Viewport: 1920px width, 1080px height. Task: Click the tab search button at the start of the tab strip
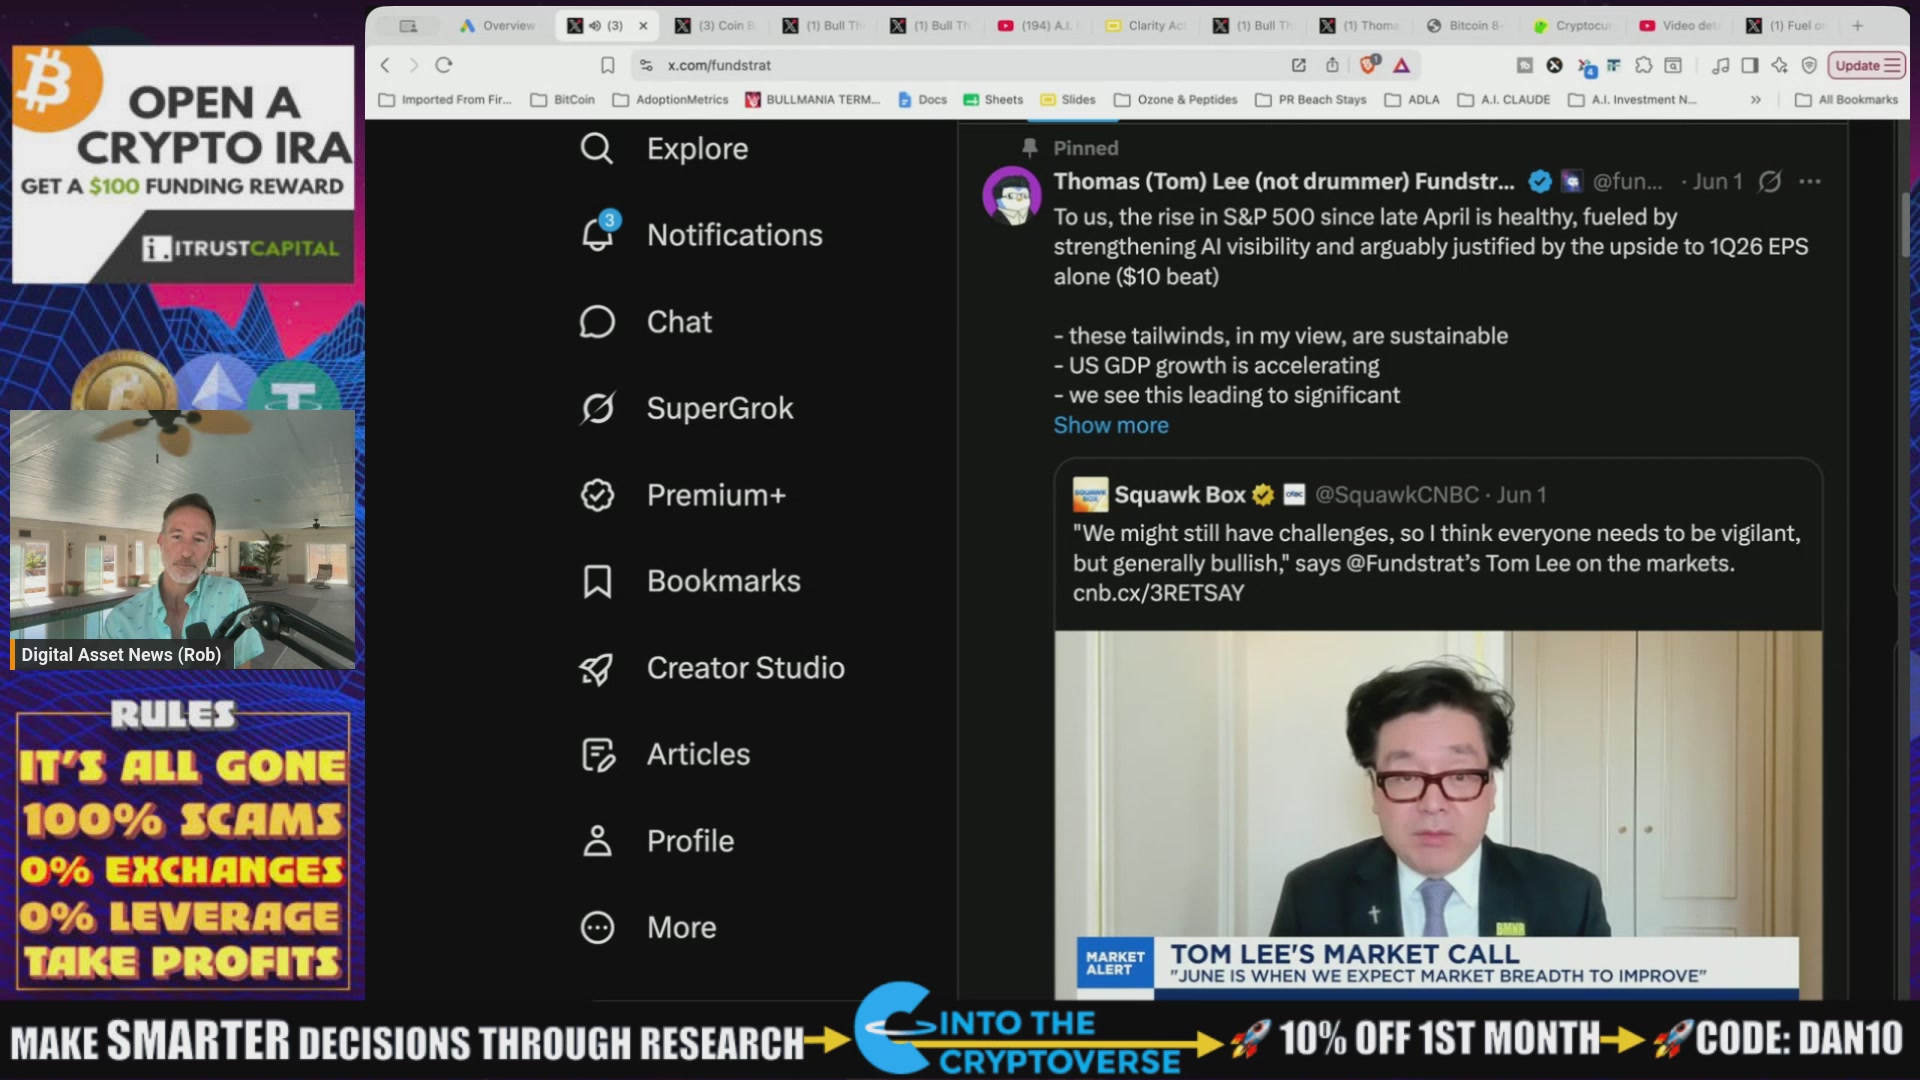(408, 26)
